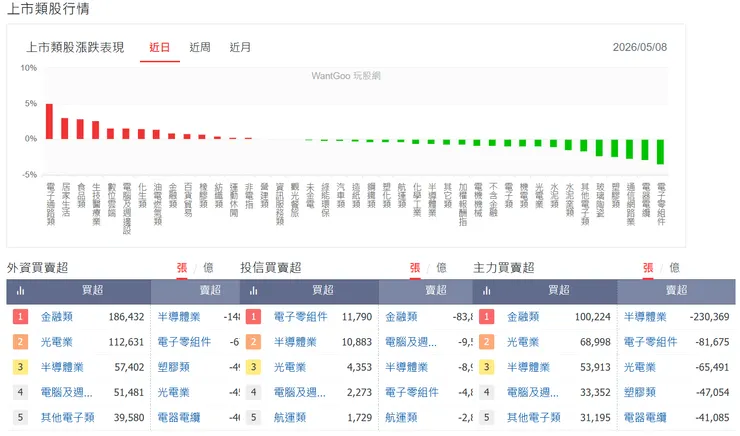Viewport: 740px width, 436px height.
Task: Open 電腦及週... link in 主力 買超 list
Action: coord(533,392)
